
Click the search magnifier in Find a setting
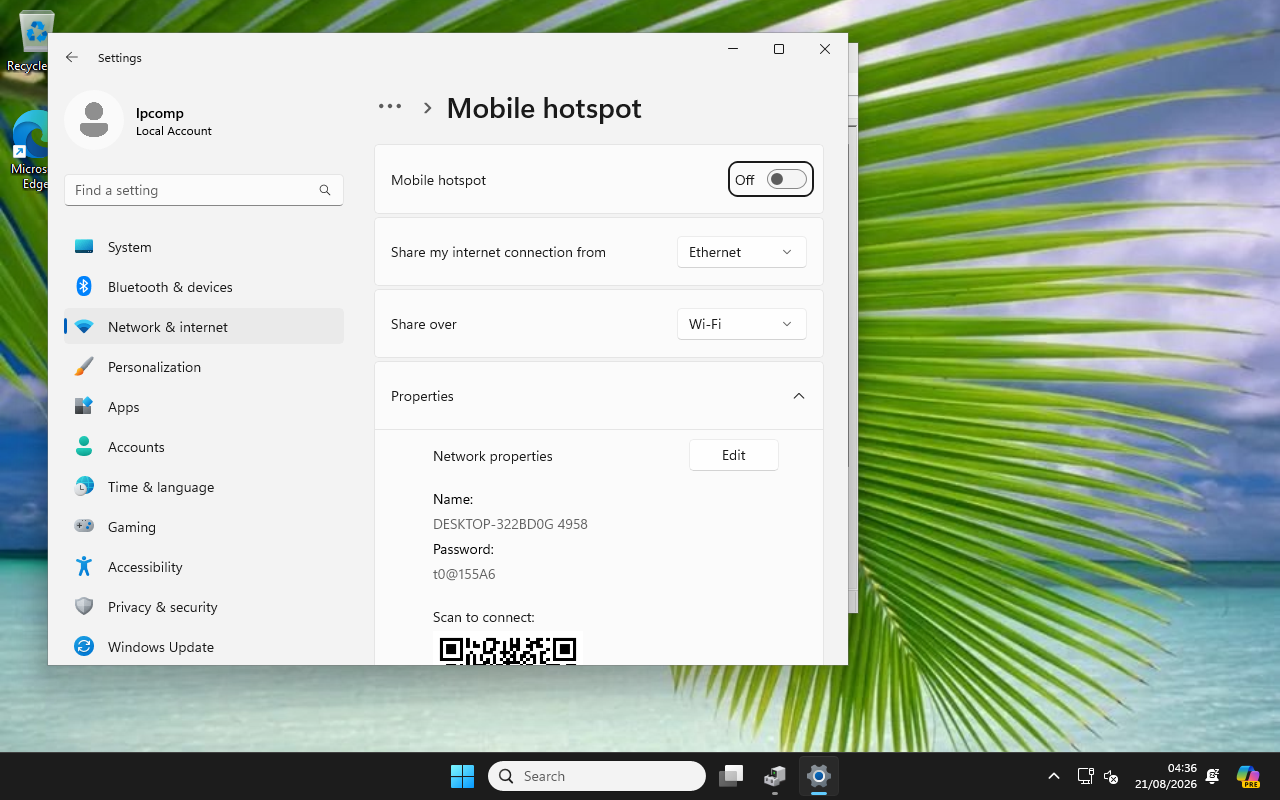point(325,190)
